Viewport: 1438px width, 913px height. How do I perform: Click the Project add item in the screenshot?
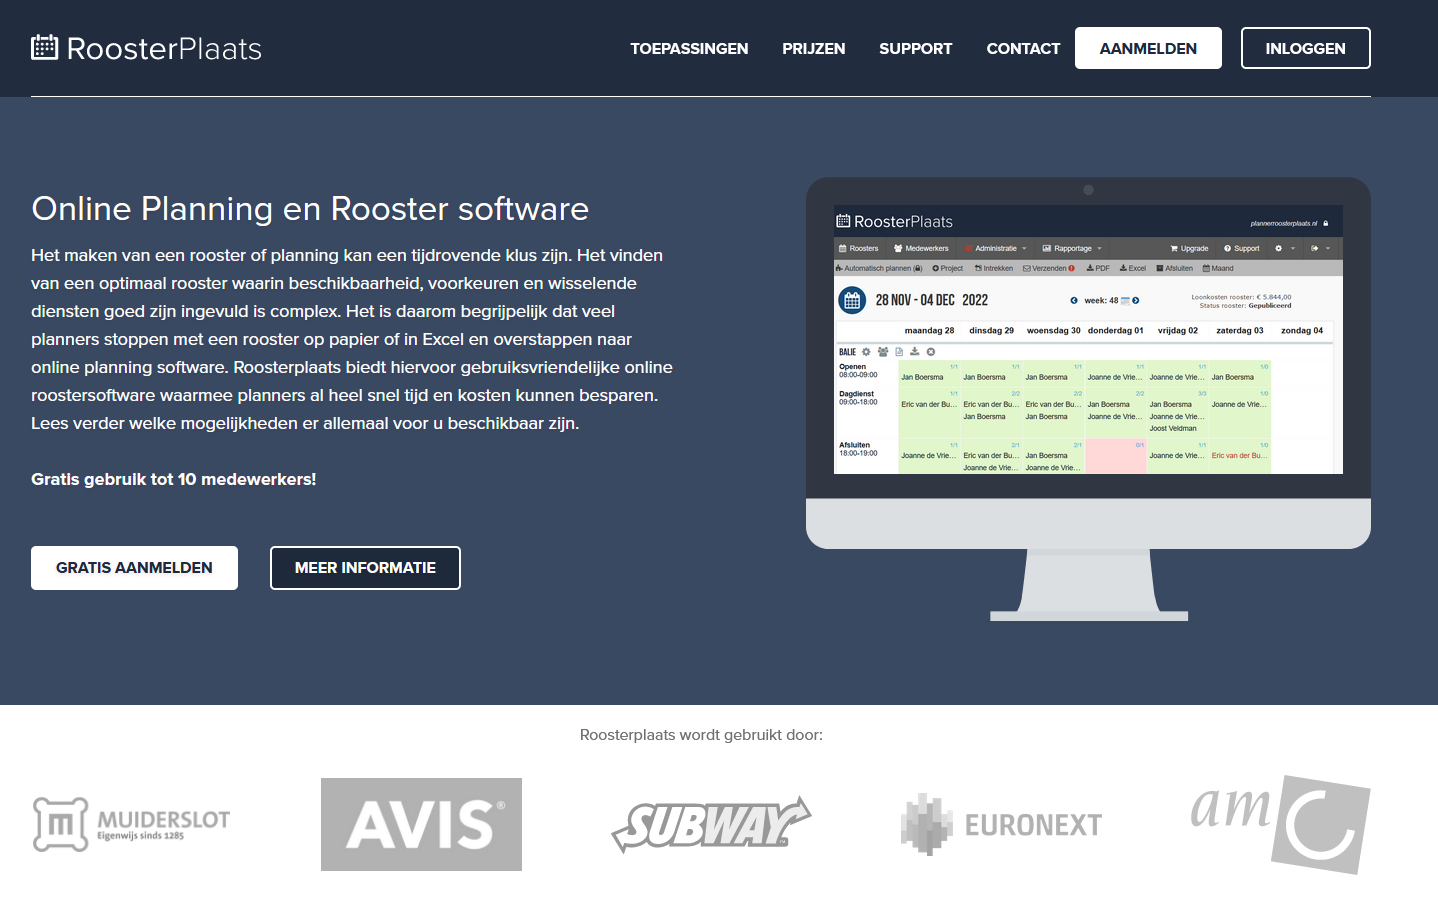pos(948,268)
